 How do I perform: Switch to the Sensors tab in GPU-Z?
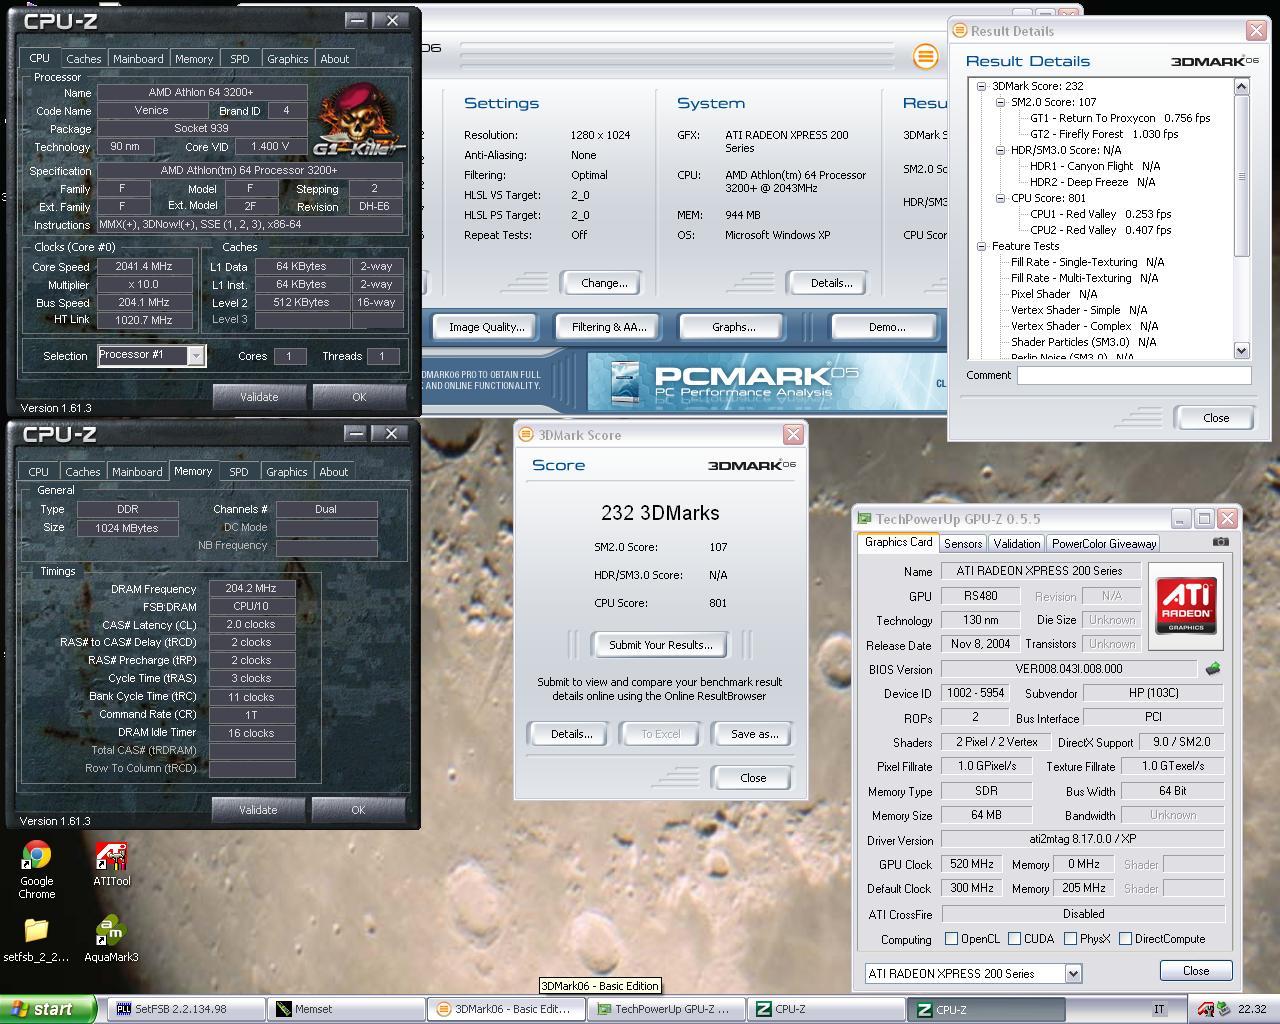963,543
